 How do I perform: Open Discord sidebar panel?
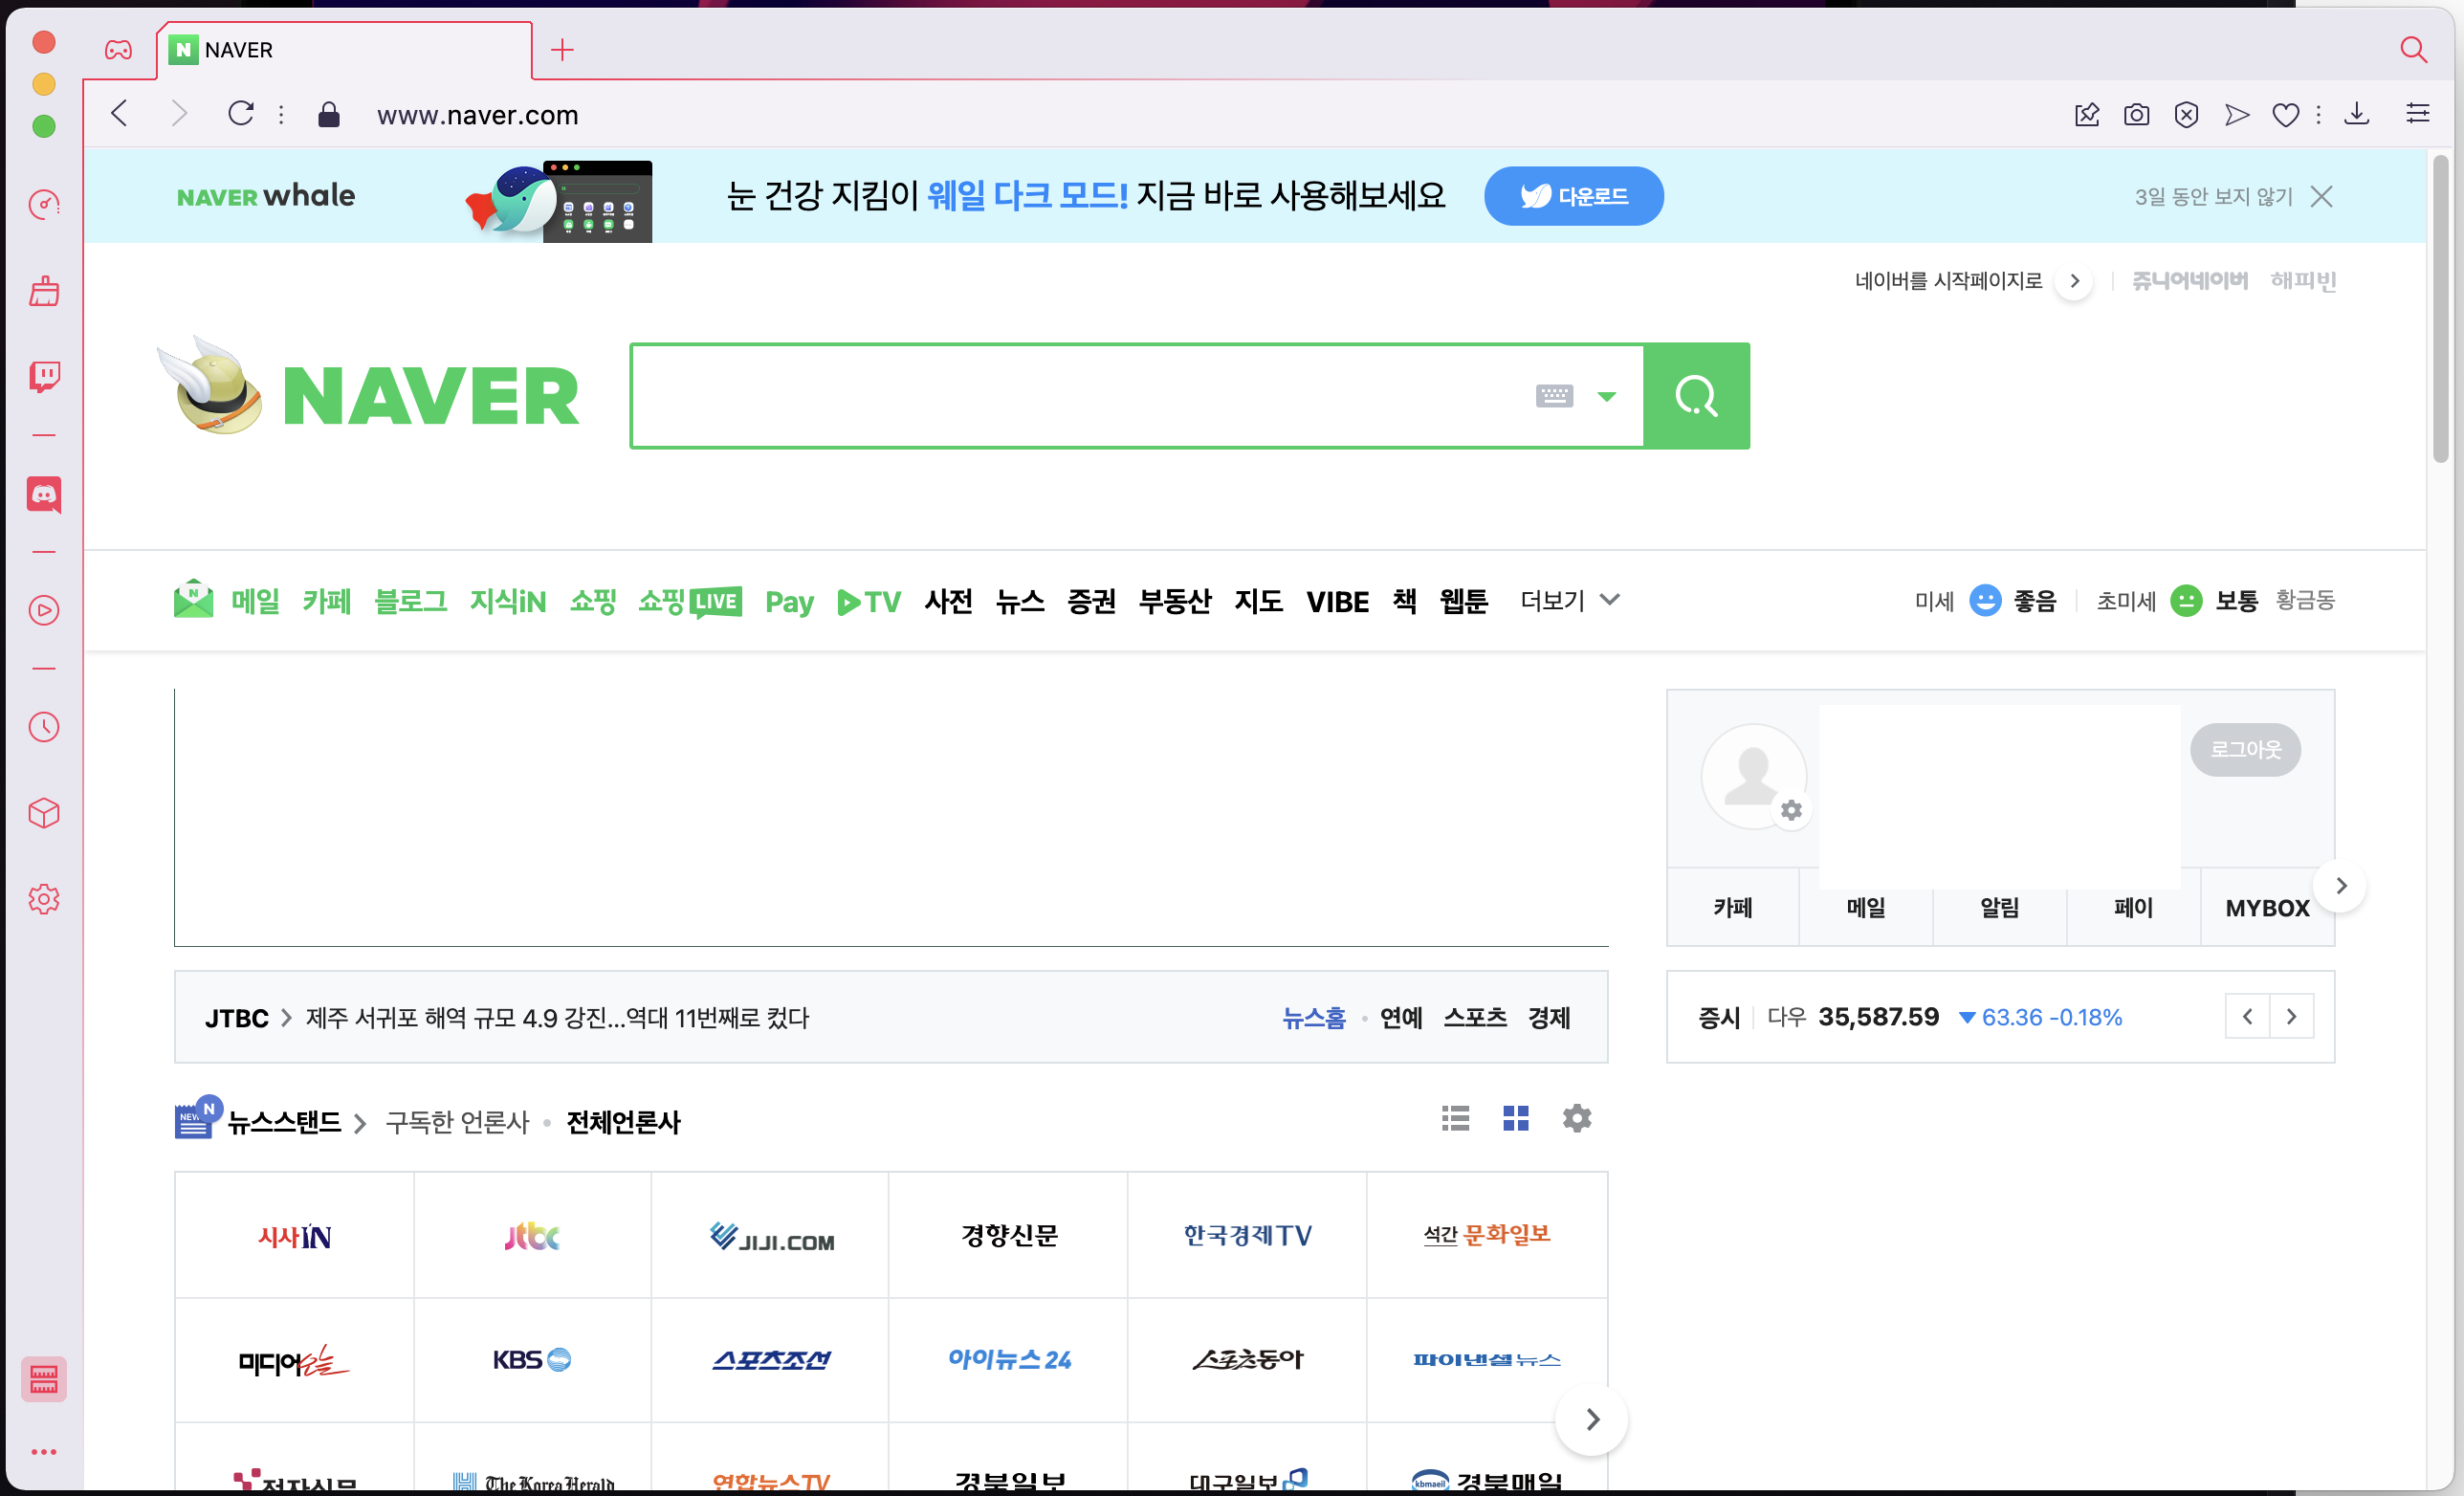point(44,494)
